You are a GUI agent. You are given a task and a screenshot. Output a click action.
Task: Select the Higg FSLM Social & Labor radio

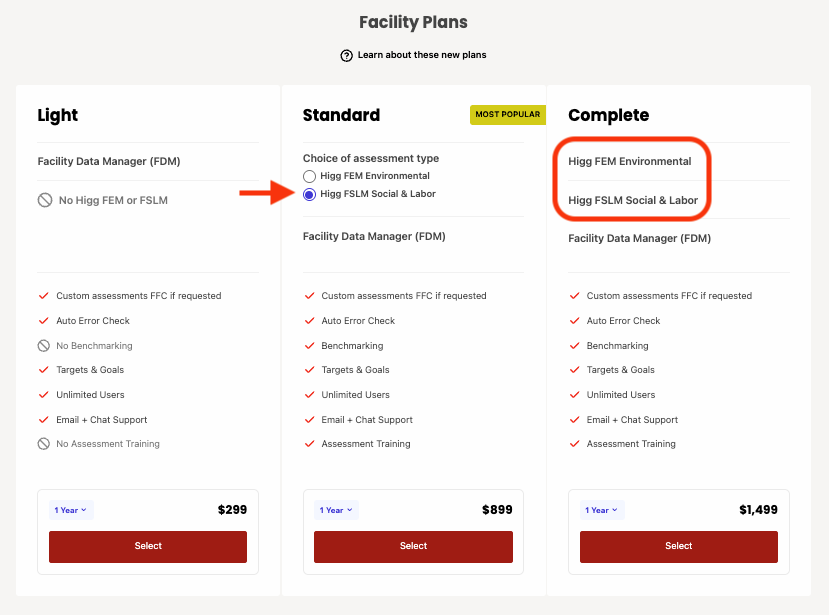pos(309,194)
